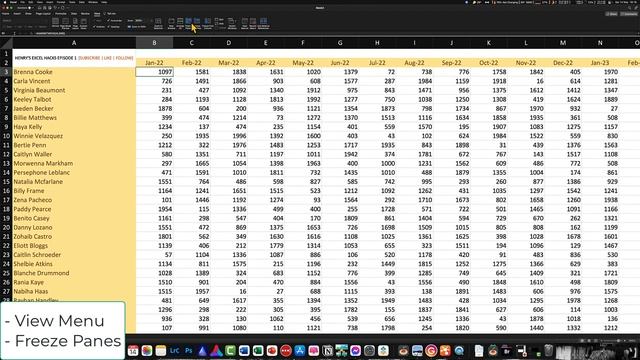Select column M header
Image resolution: width=640 pixels, height=360 pixels.
click(563, 42)
